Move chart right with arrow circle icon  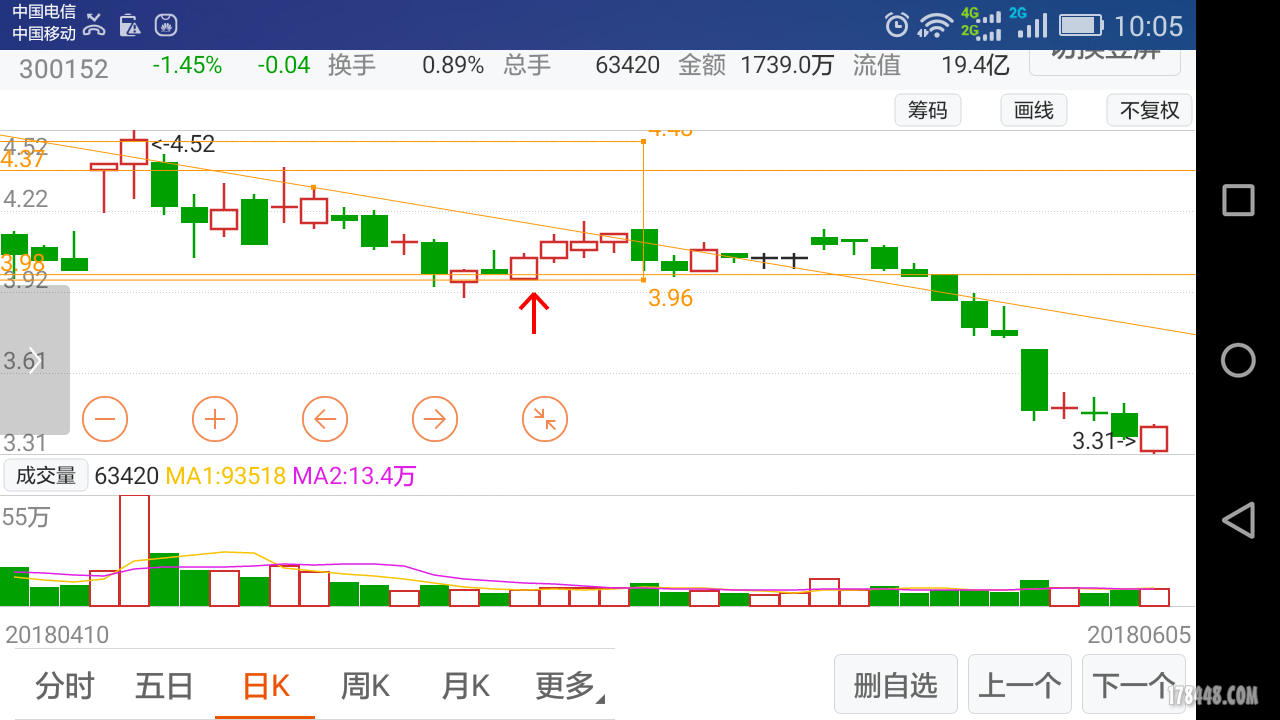pyautogui.click(x=435, y=419)
